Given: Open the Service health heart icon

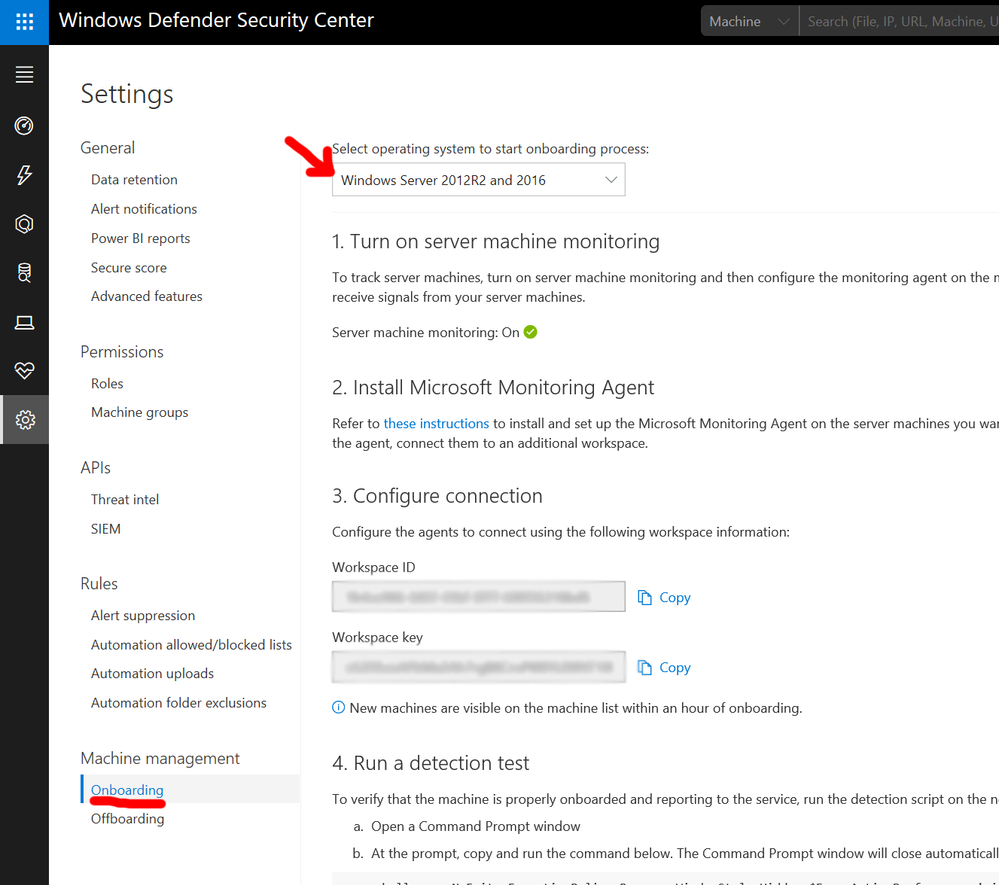Looking at the screenshot, I should [x=24, y=370].
